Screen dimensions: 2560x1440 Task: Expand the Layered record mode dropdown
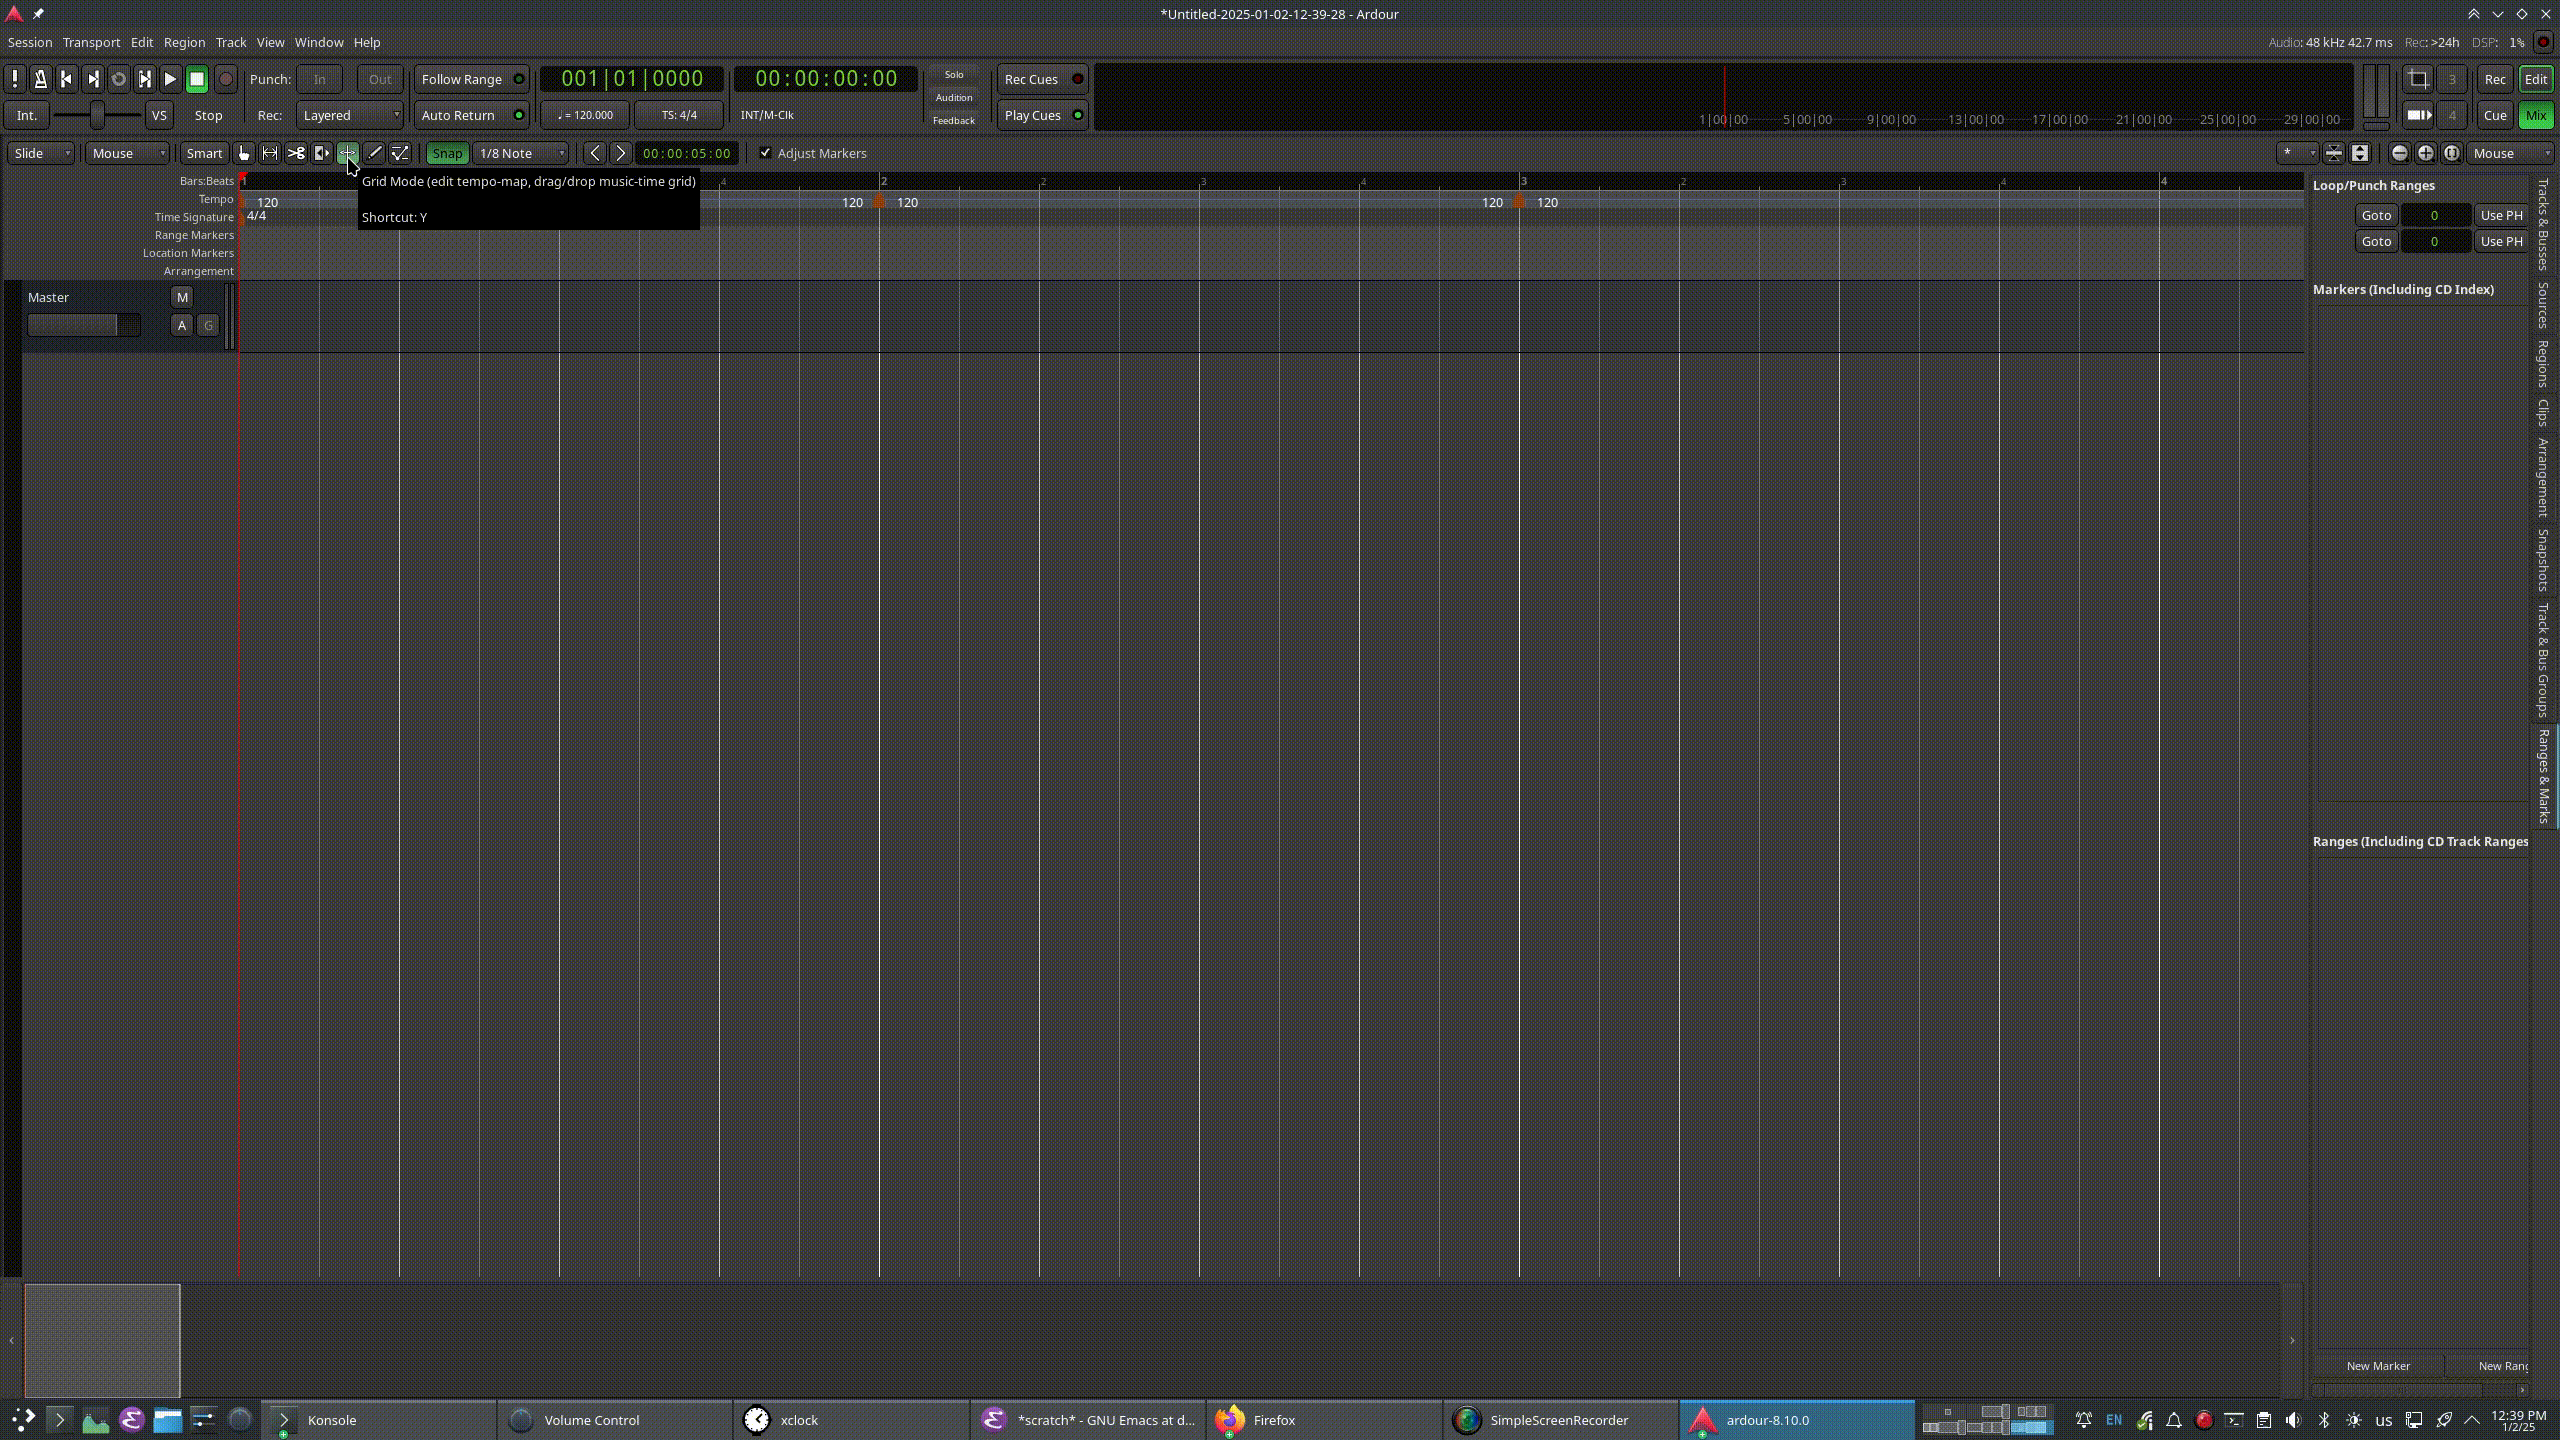350,115
